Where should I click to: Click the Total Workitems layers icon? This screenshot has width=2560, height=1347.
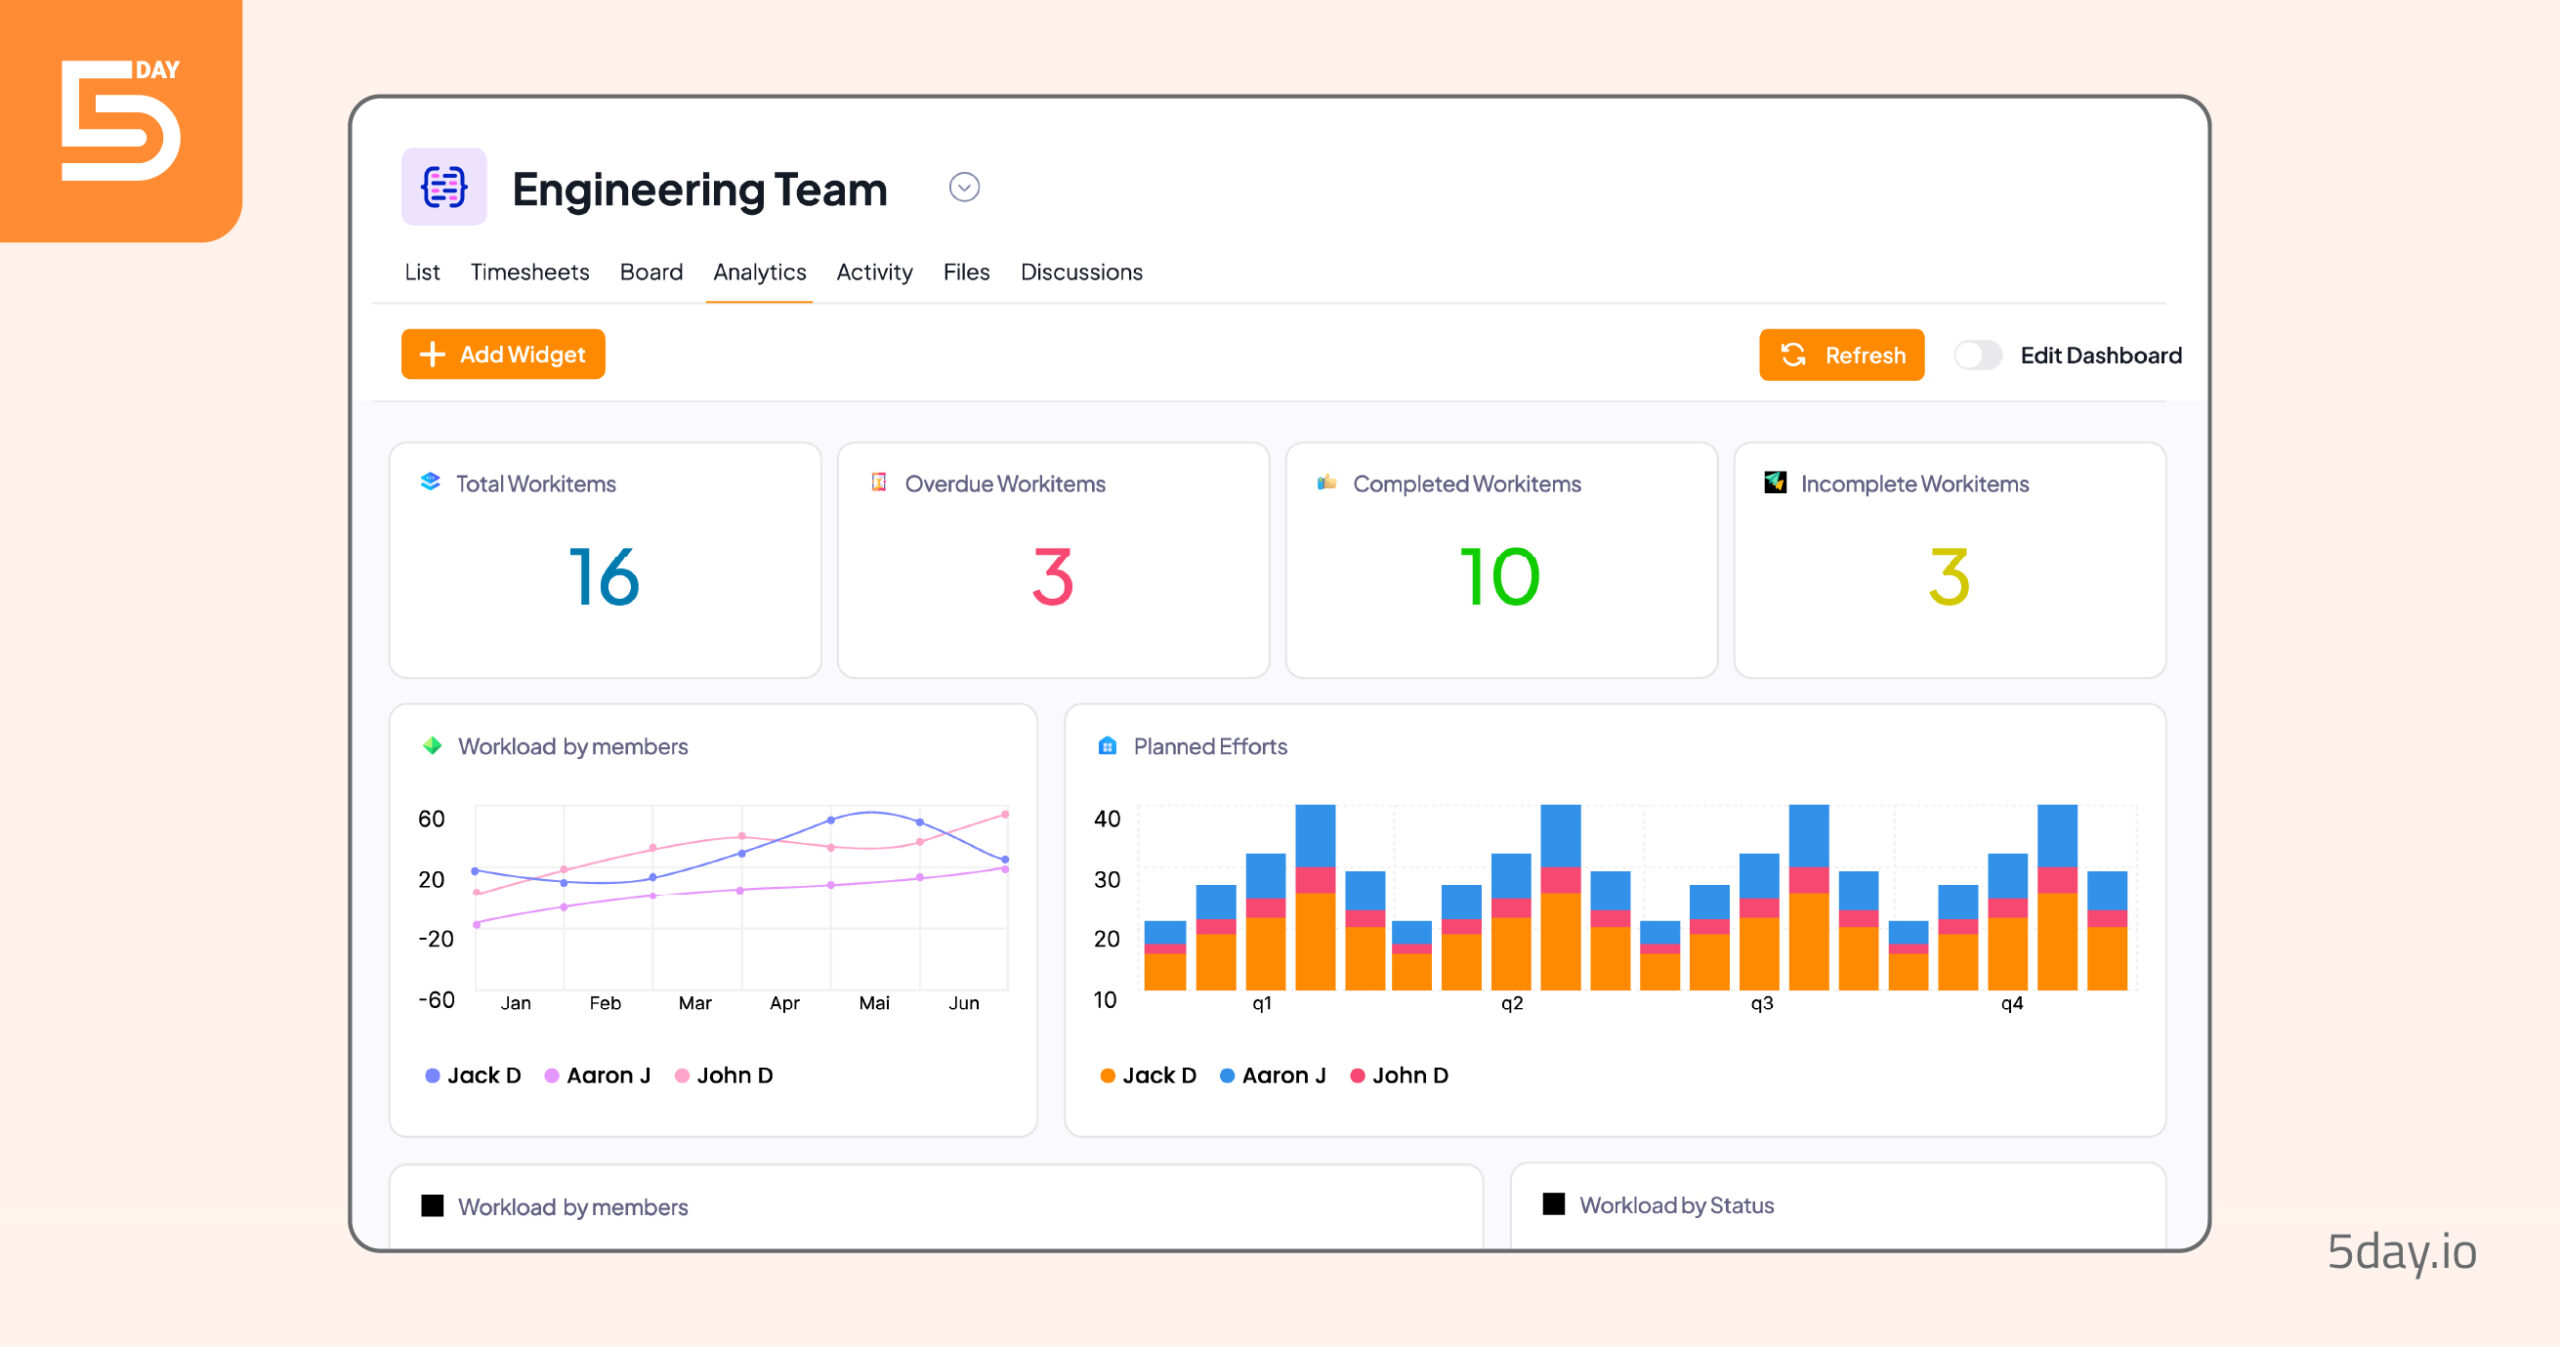[430, 482]
